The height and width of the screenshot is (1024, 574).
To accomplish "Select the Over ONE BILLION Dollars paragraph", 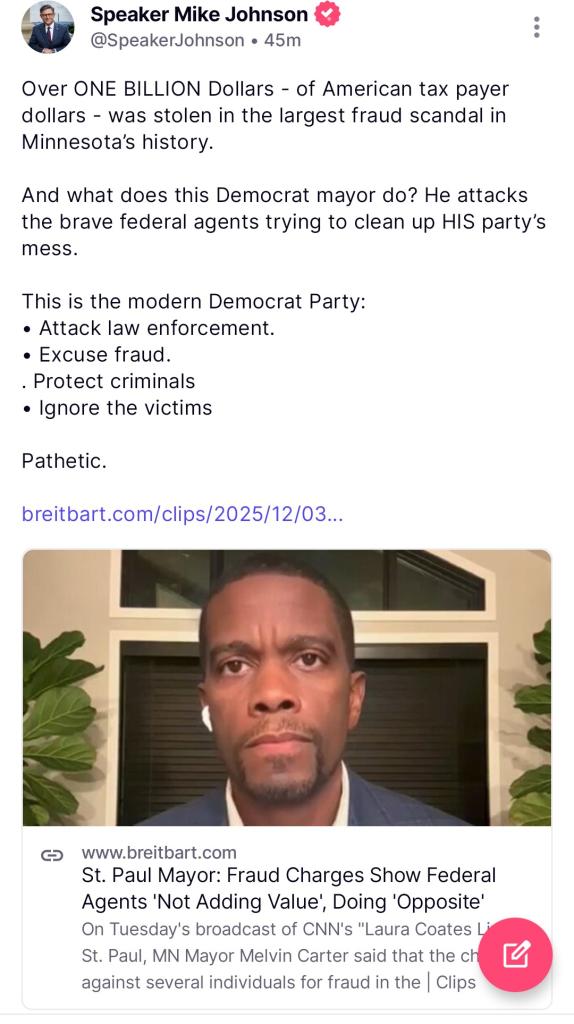I will point(265,115).
